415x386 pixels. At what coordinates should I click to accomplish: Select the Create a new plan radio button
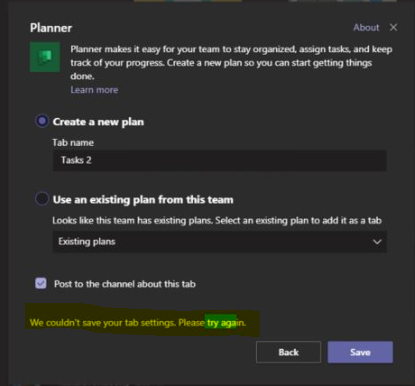point(42,121)
